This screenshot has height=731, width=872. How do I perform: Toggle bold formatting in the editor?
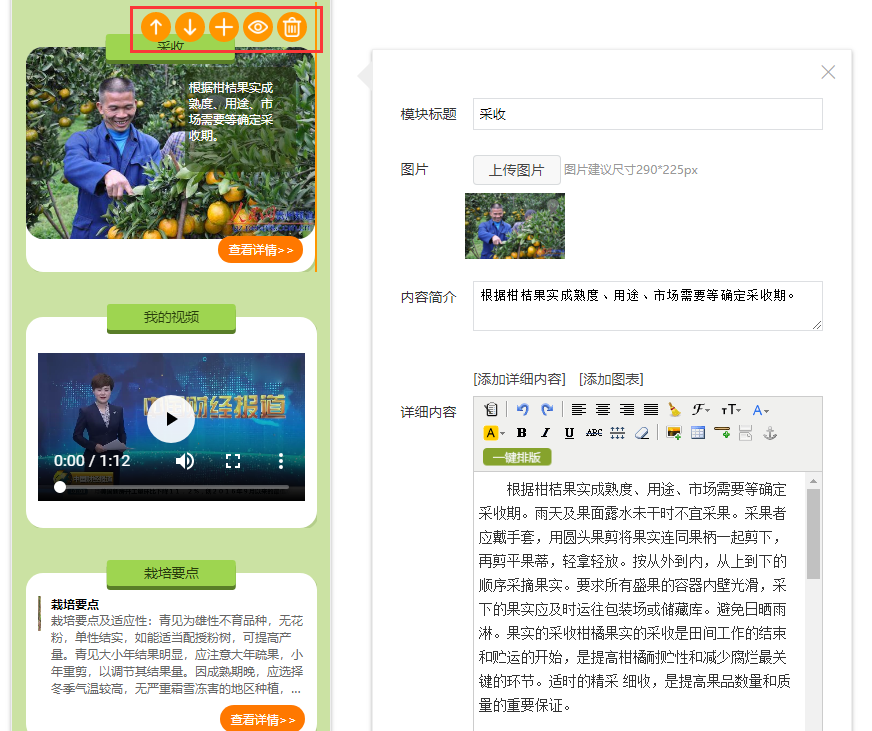521,433
